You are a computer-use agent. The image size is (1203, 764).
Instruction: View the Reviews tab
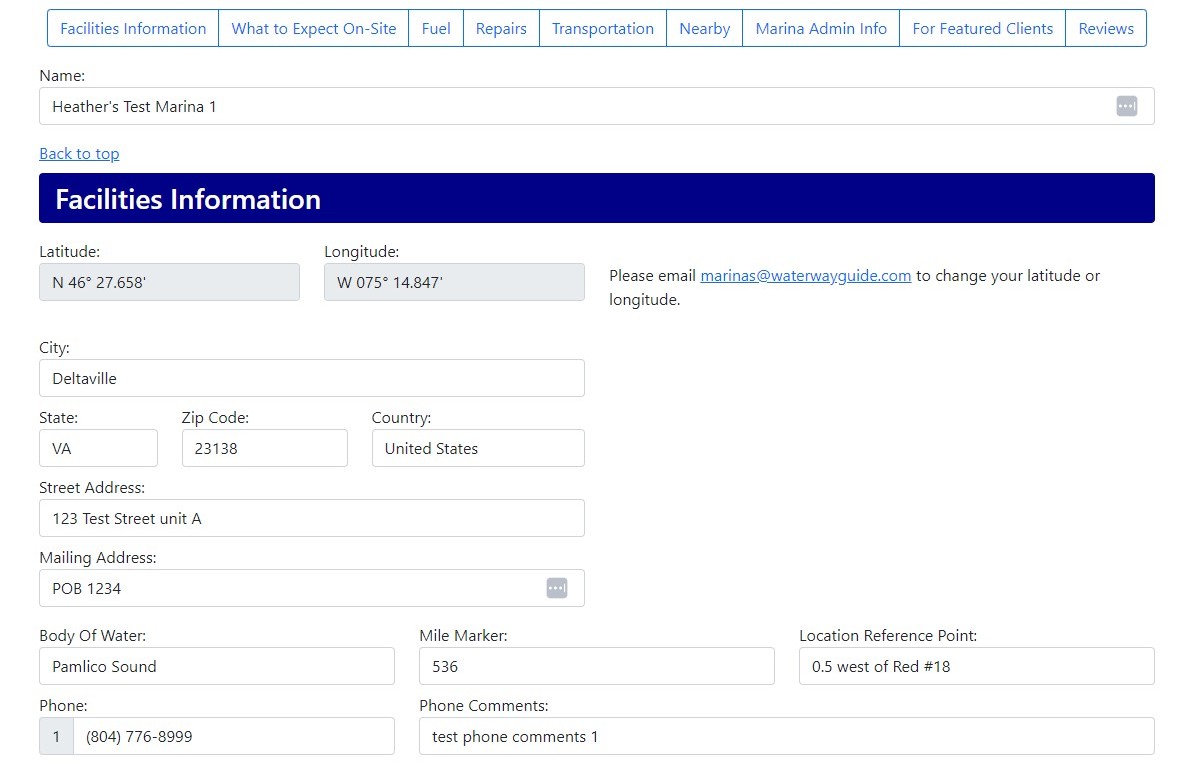click(1106, 28)
